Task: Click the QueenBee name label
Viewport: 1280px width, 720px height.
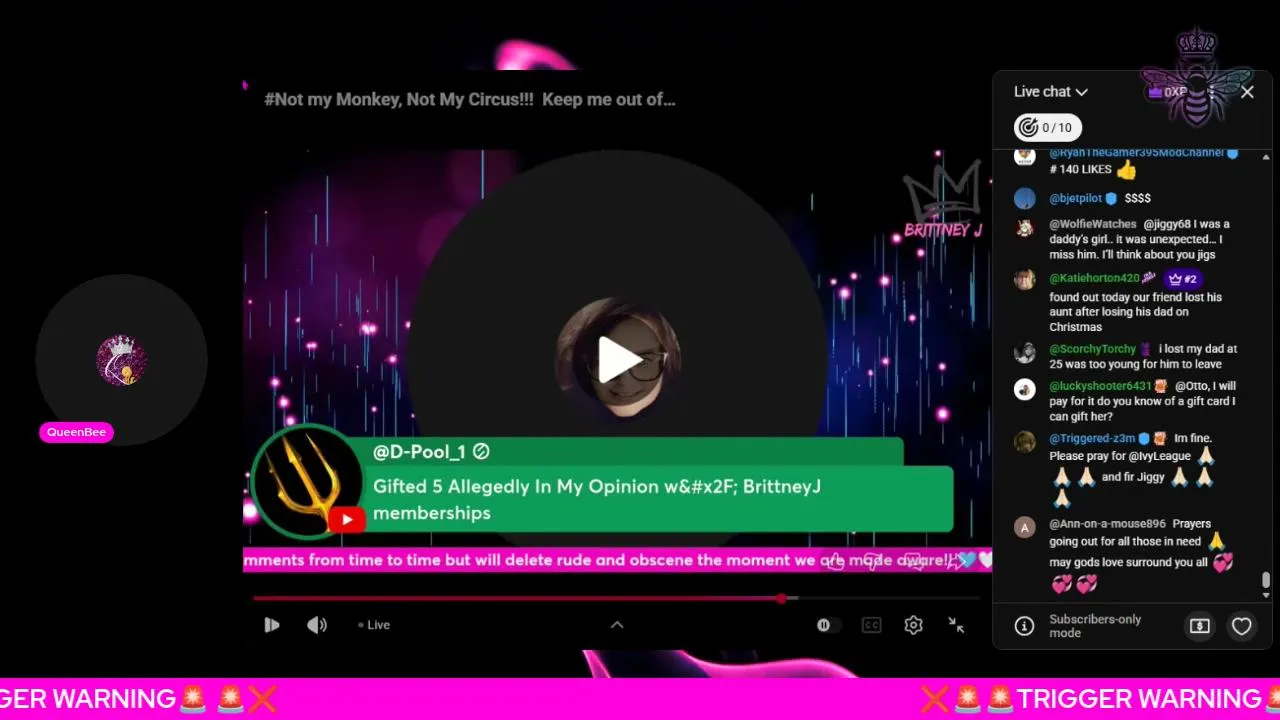Action: [x=76, y=432]
